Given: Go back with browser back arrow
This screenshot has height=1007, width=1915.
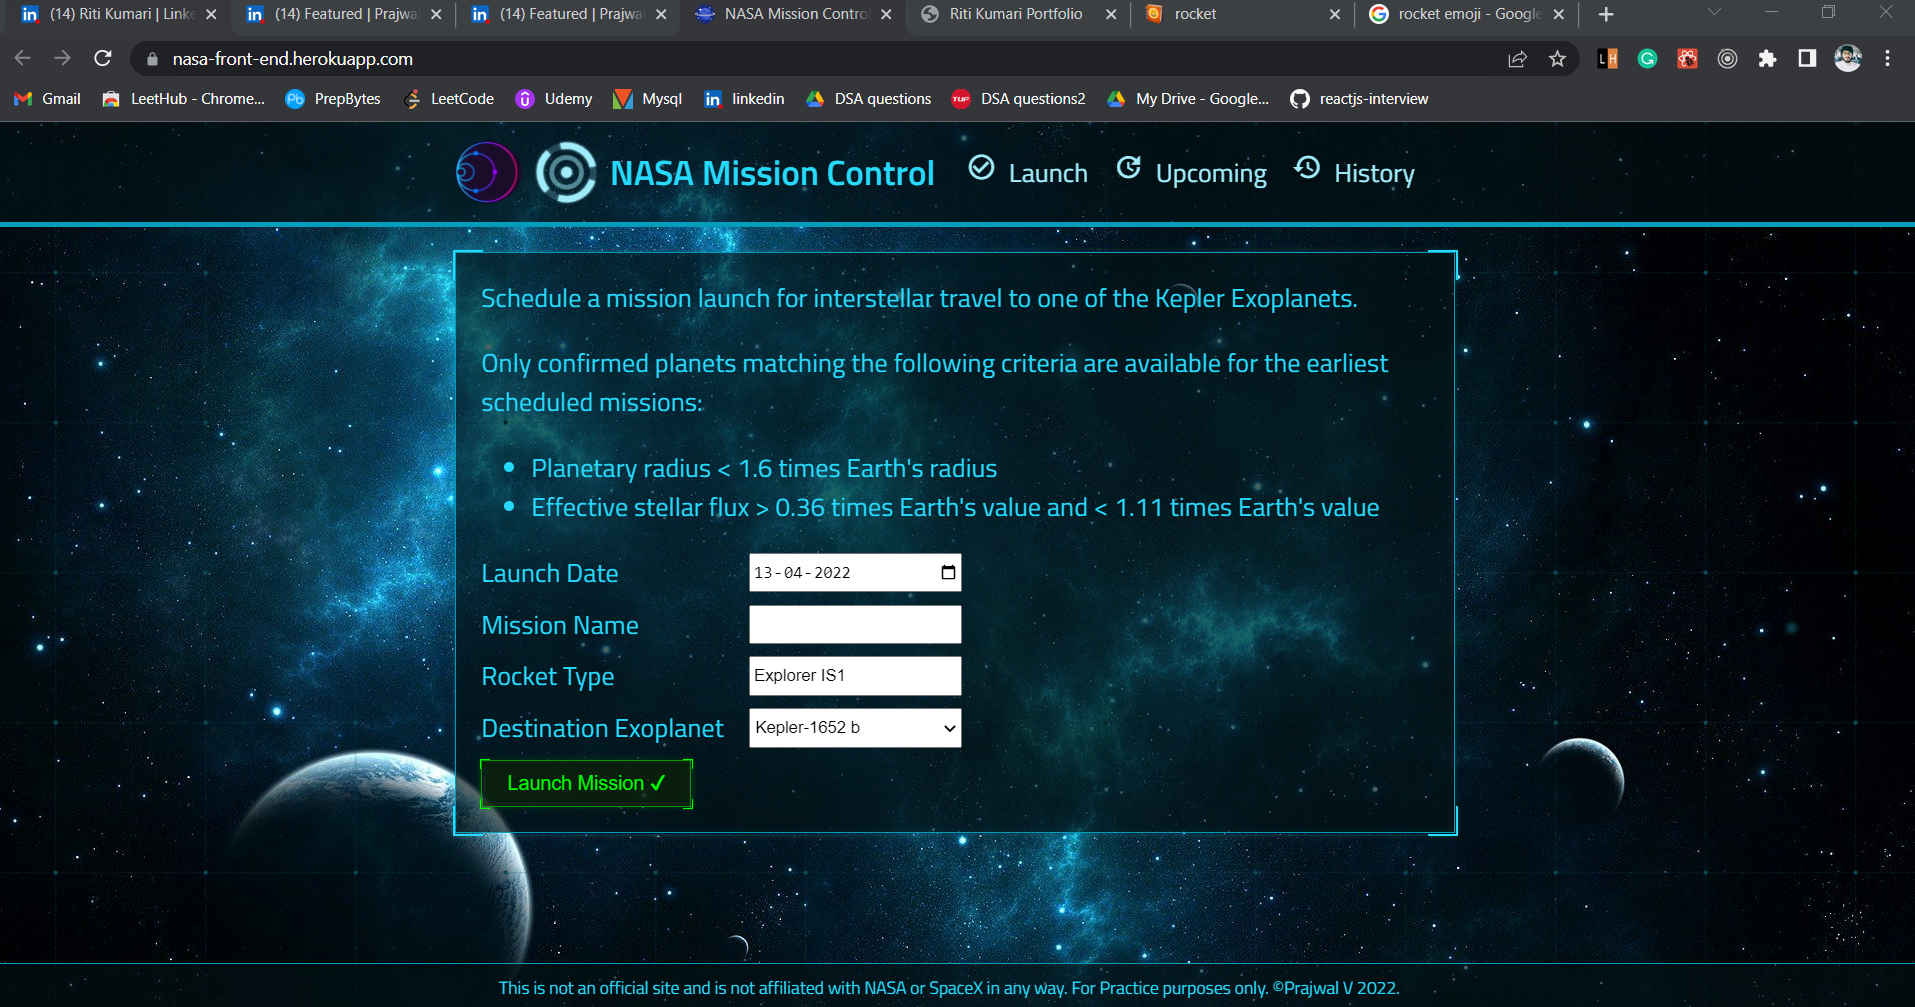Looking at the screenshot, I should point(23,59).
